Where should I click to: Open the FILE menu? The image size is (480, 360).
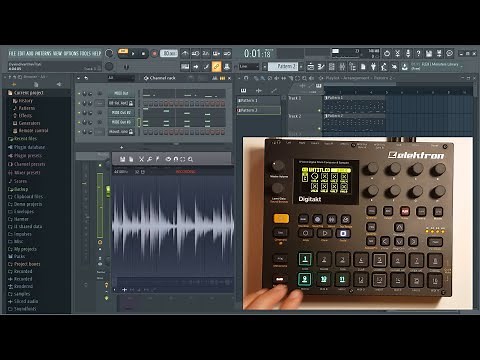[12, 53]
